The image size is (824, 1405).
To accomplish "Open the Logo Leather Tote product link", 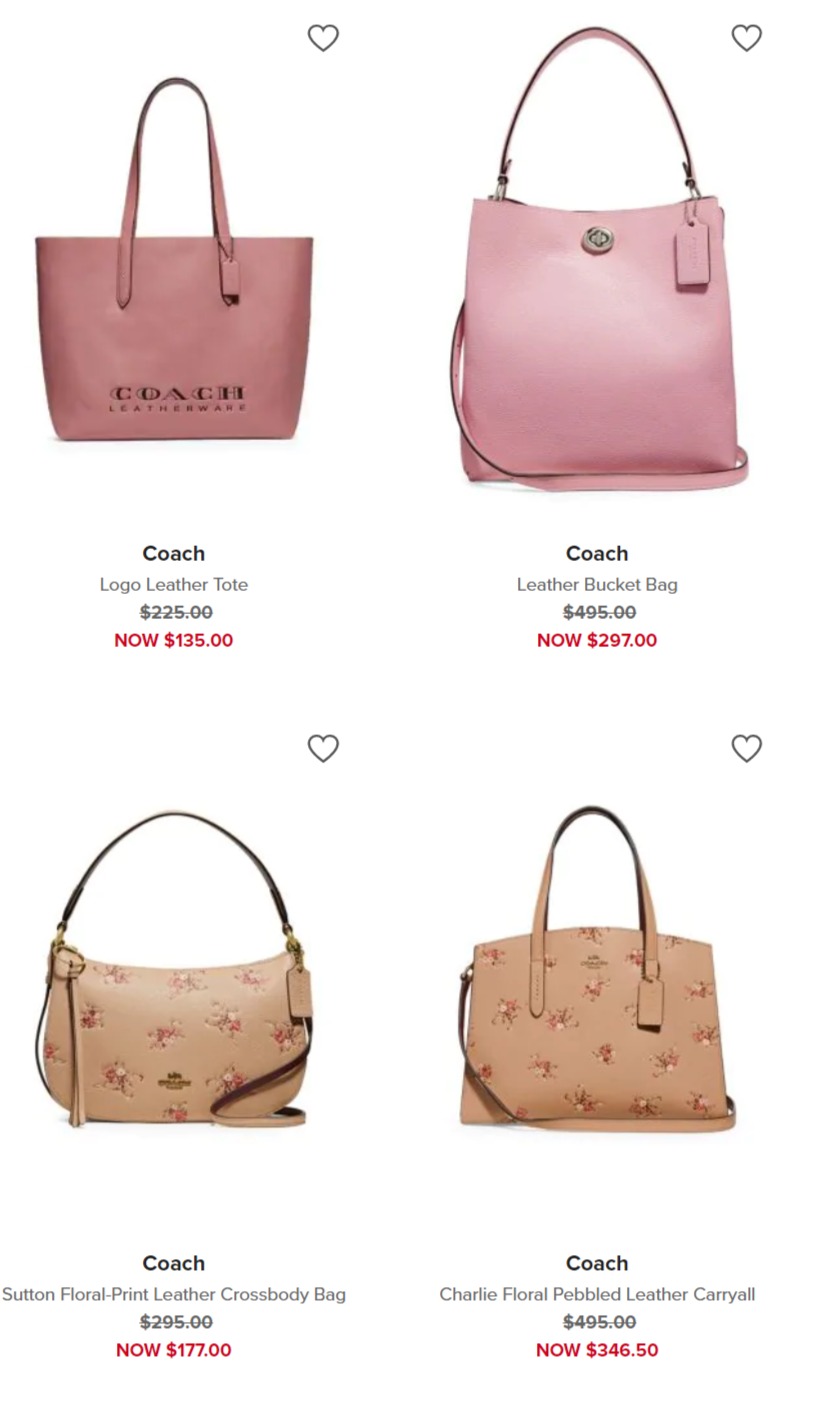I will 174,584.
